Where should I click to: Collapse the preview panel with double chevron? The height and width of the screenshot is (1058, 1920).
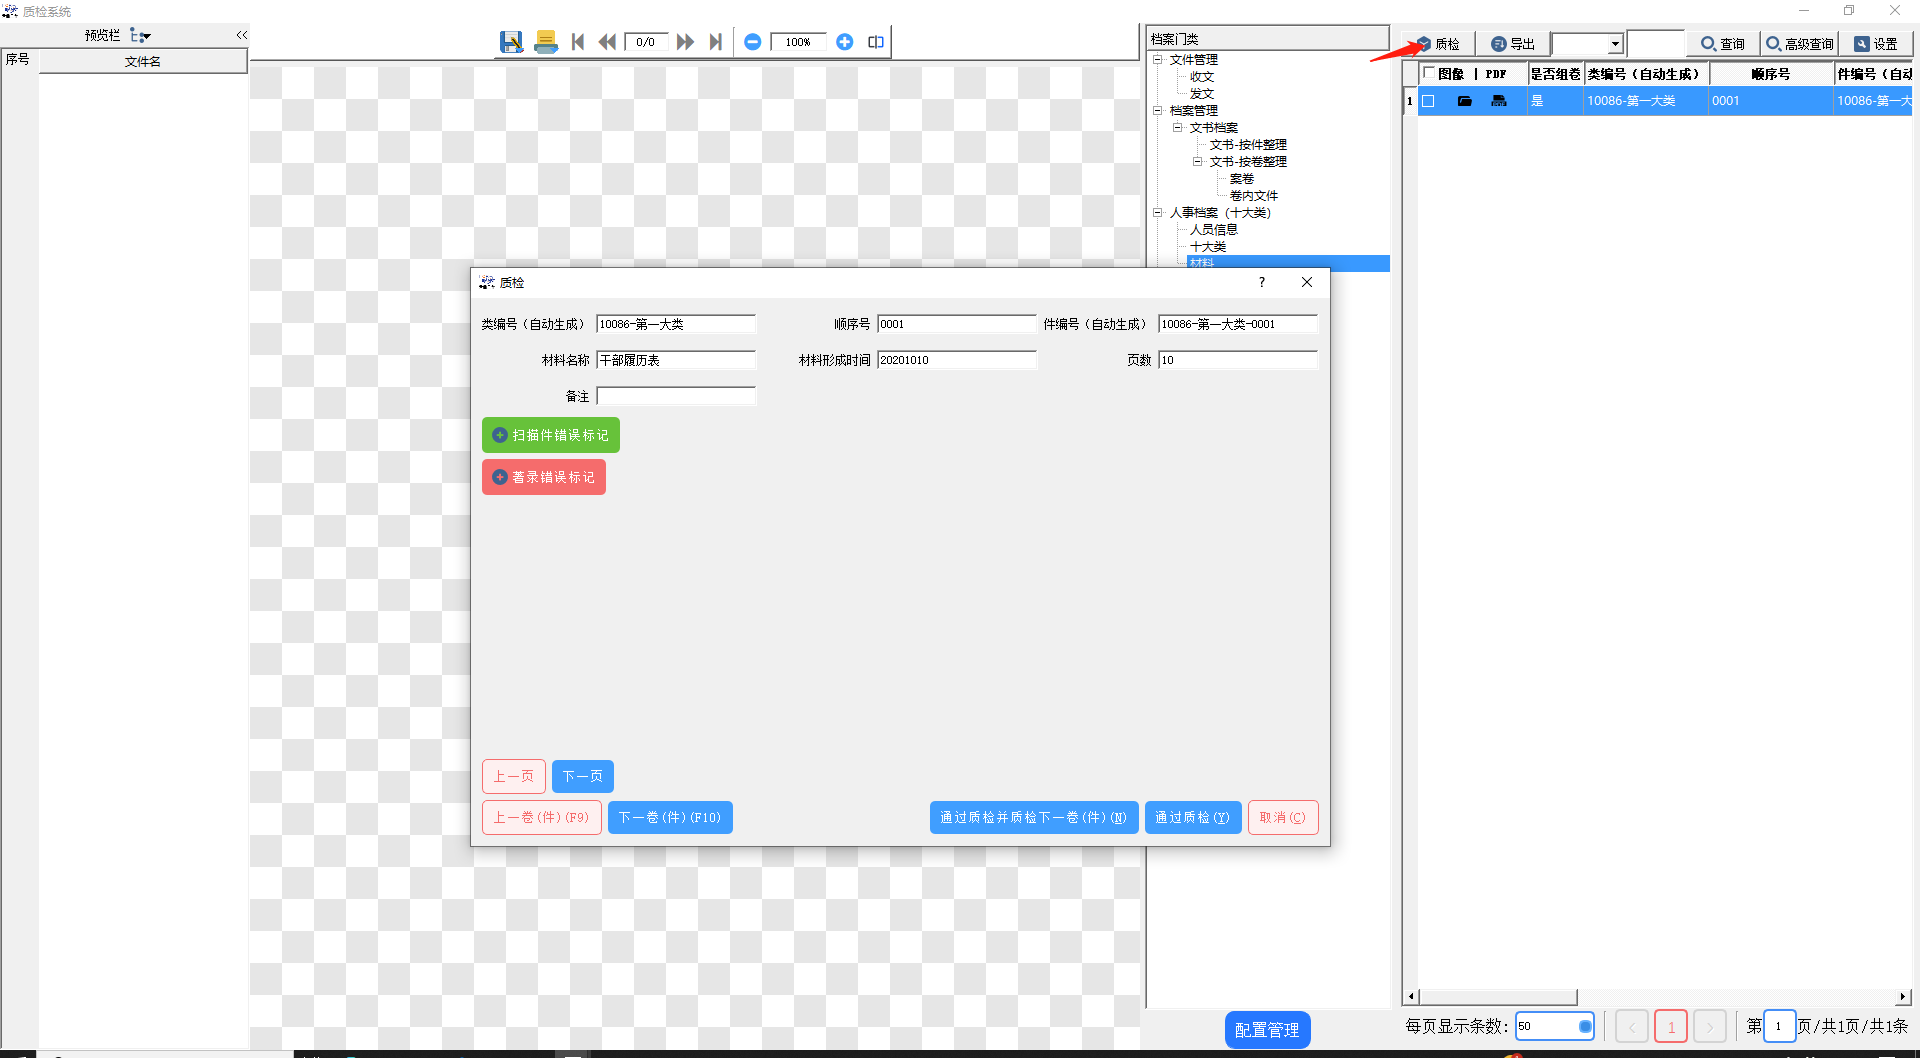pos(241,35)
